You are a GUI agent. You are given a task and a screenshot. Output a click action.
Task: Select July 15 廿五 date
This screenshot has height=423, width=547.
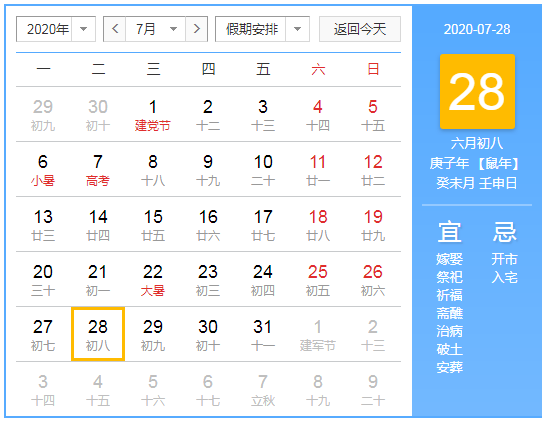coord(153,225)
